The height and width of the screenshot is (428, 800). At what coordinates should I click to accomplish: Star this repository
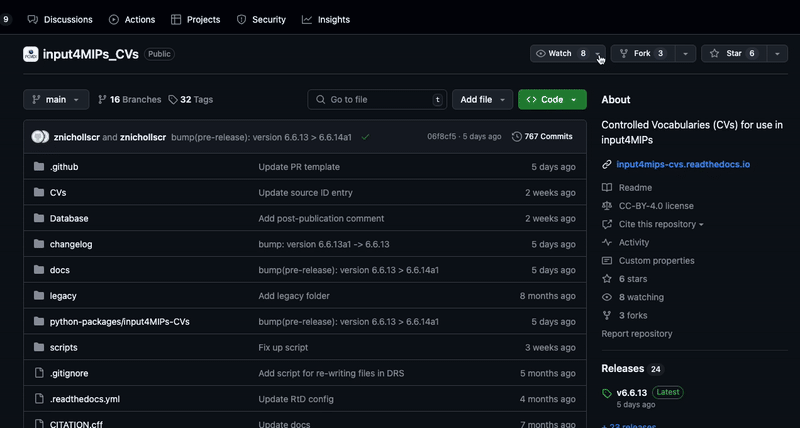[x=734, y=54]
